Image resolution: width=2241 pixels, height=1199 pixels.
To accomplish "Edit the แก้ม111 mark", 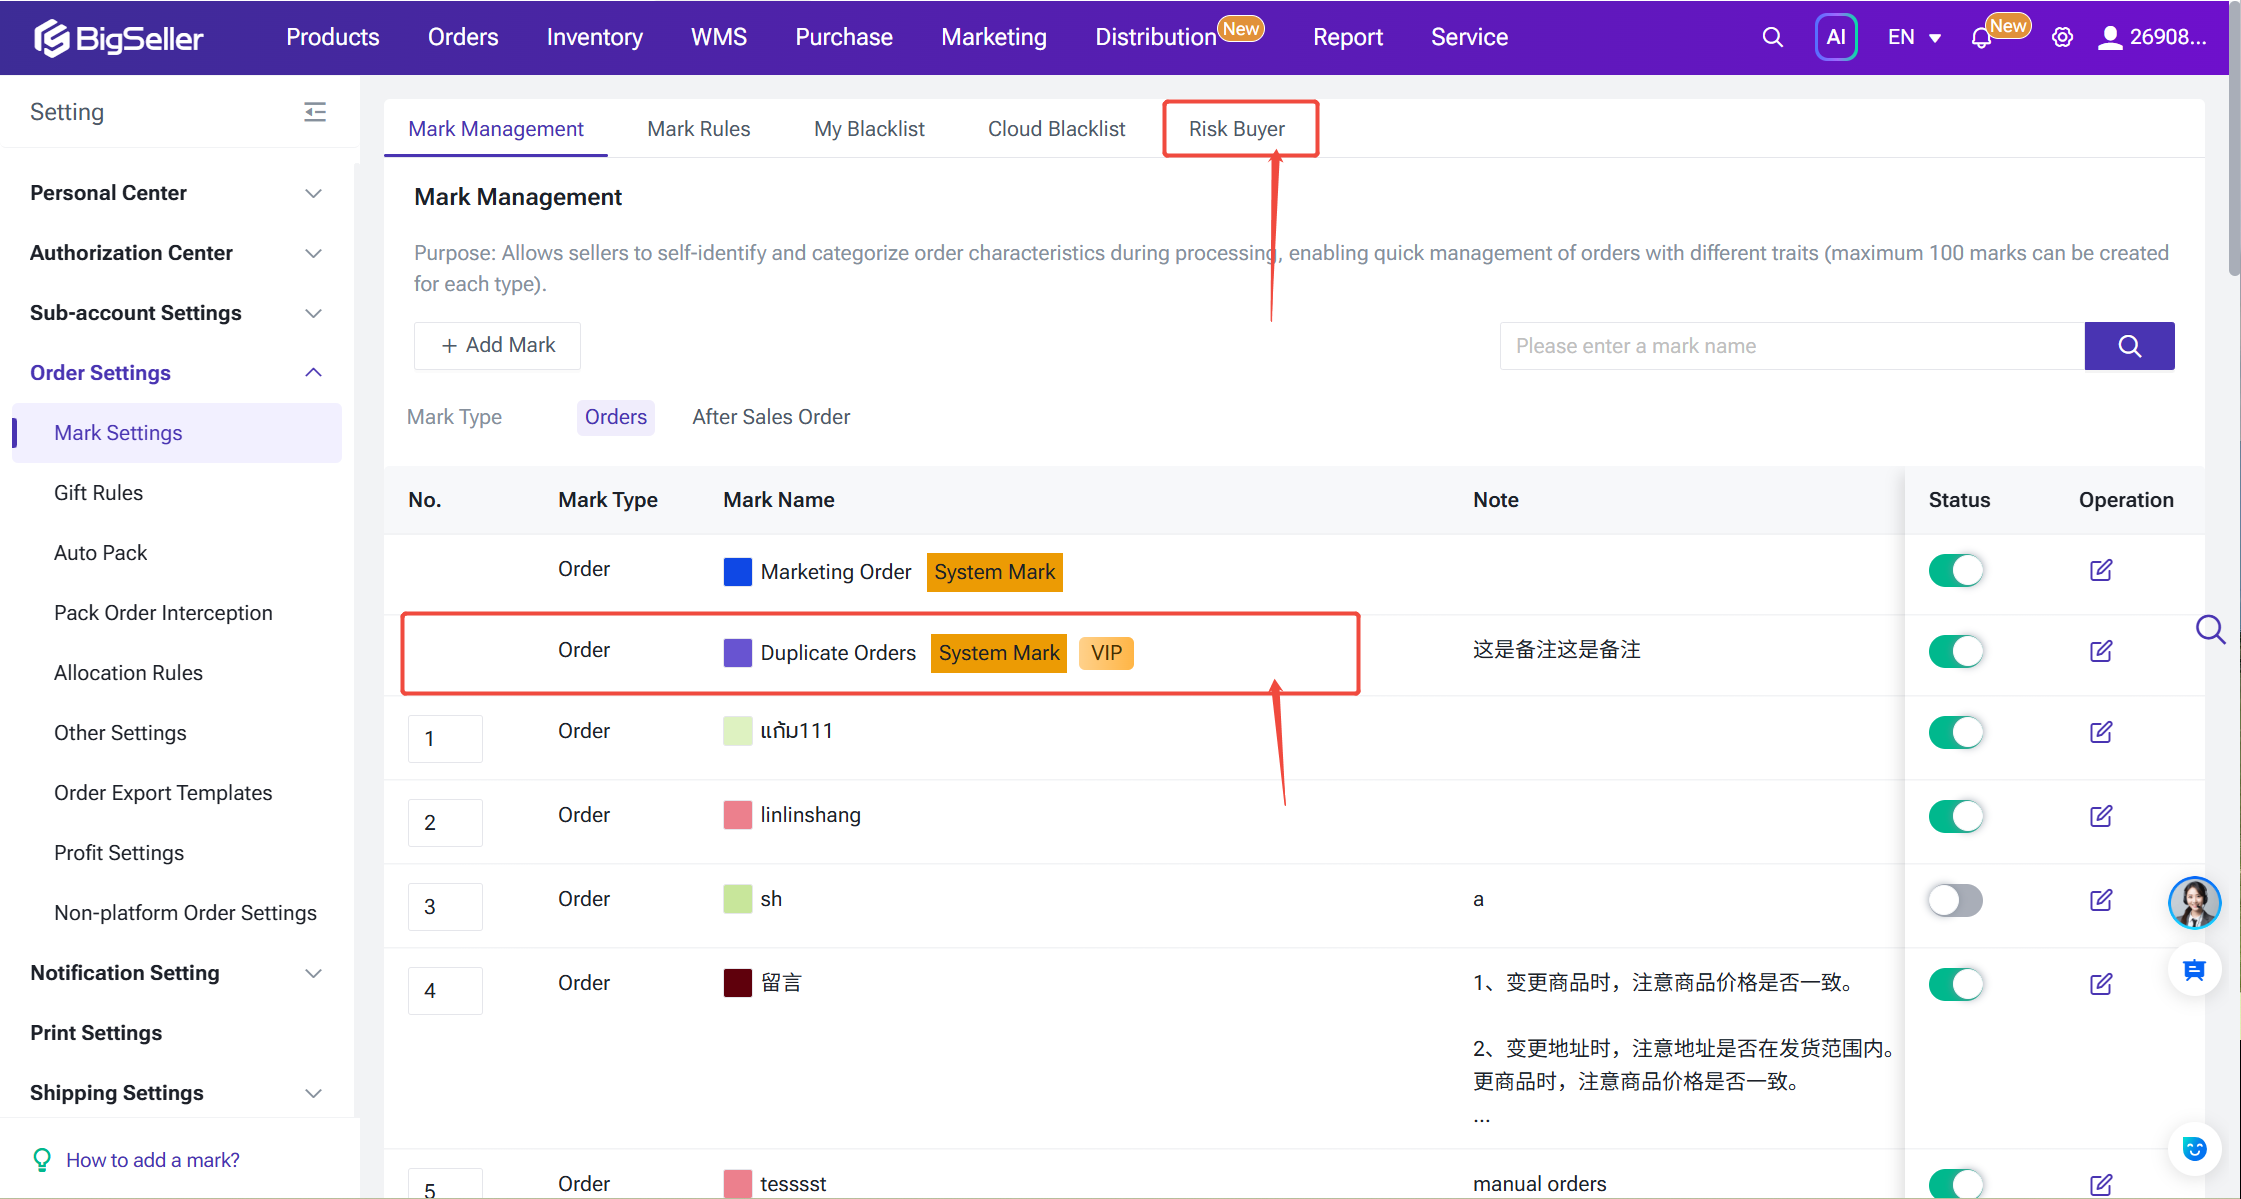I will pyautogui.click(x=2101, y=732).
